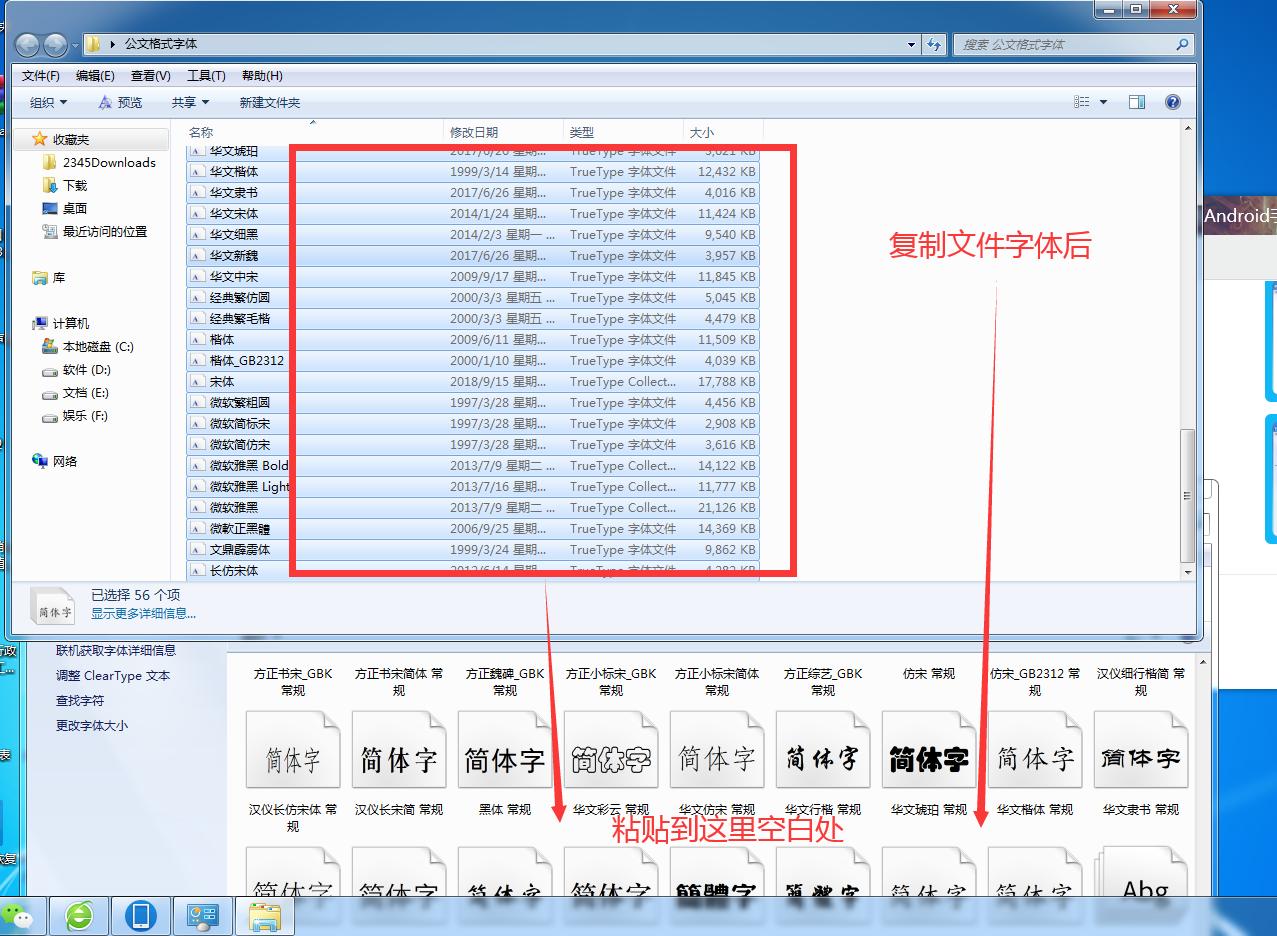Toggle the preview pane icon

click(1139, 101)
